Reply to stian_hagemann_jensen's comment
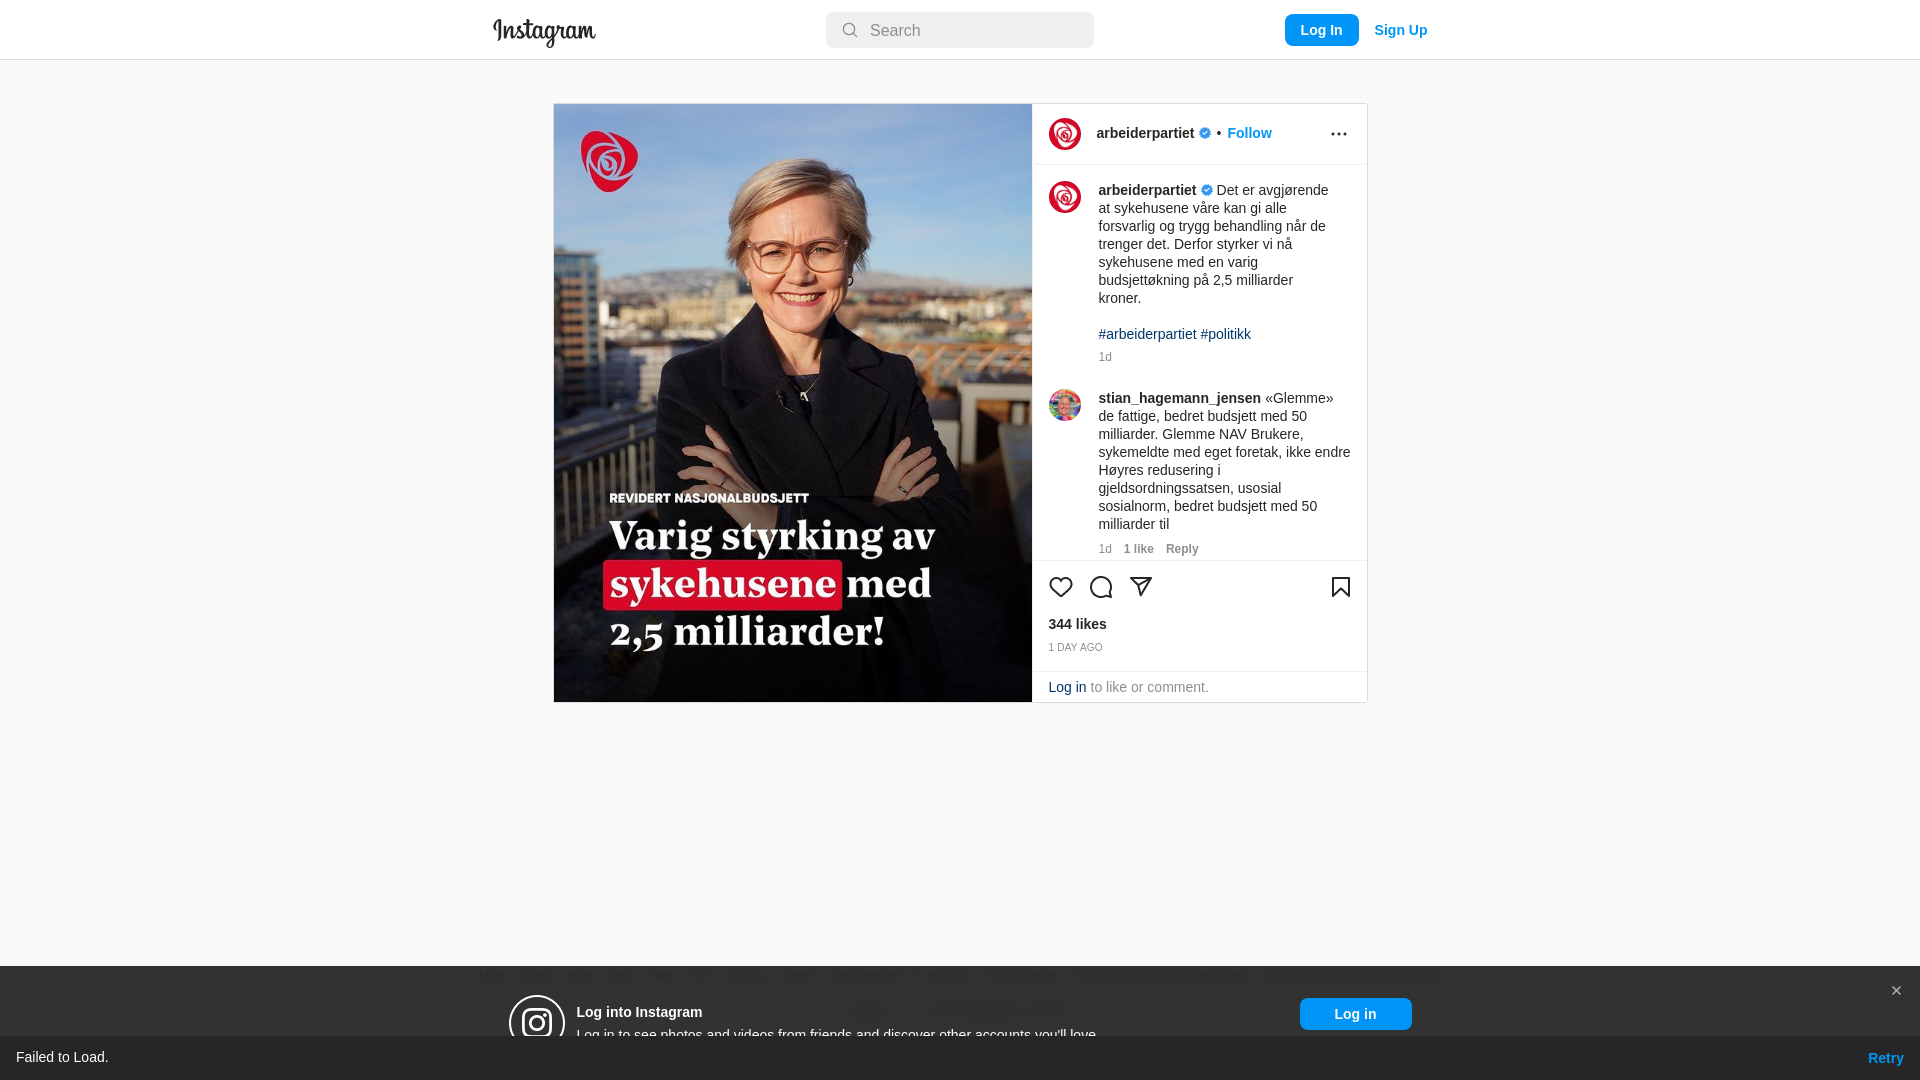 (1182, 549)
